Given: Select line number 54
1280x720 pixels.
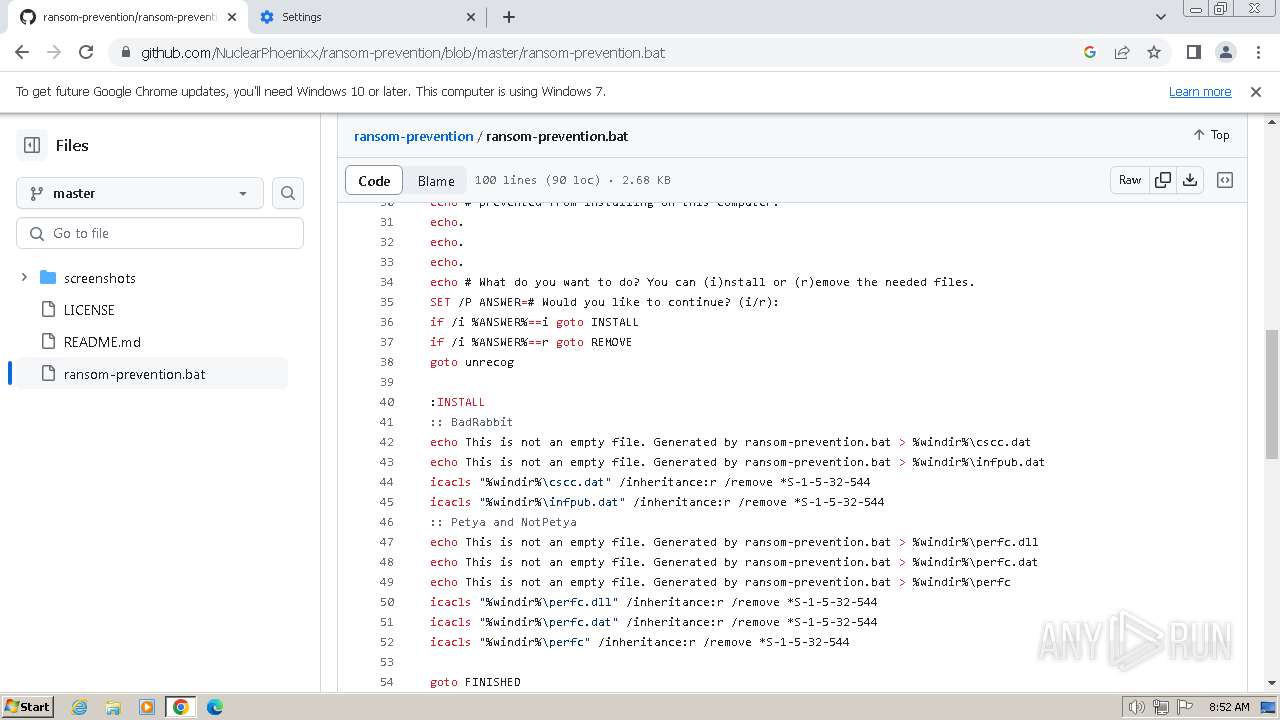Looking at the screenshot, I should click(386, 682).
